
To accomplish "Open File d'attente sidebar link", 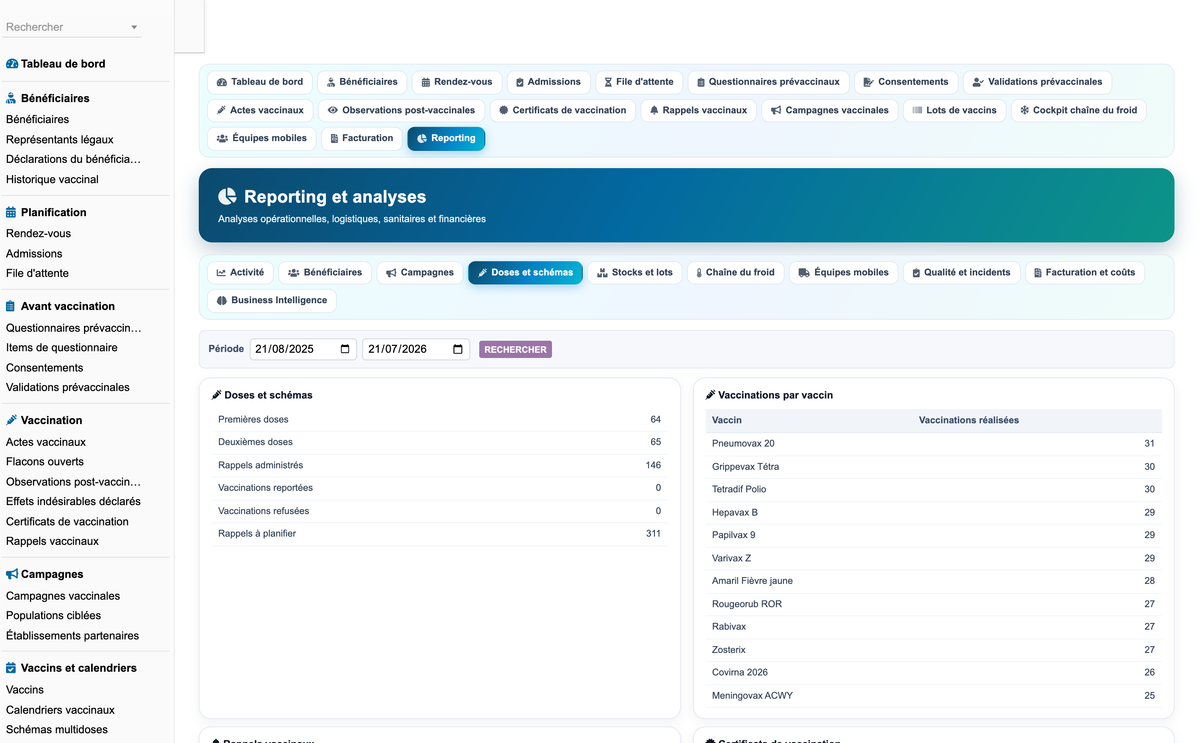I will coord(37,273).
